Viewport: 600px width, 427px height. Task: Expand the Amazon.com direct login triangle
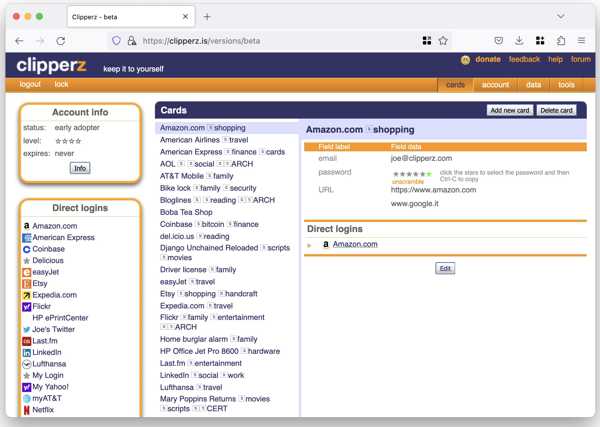tap(309, 245)
